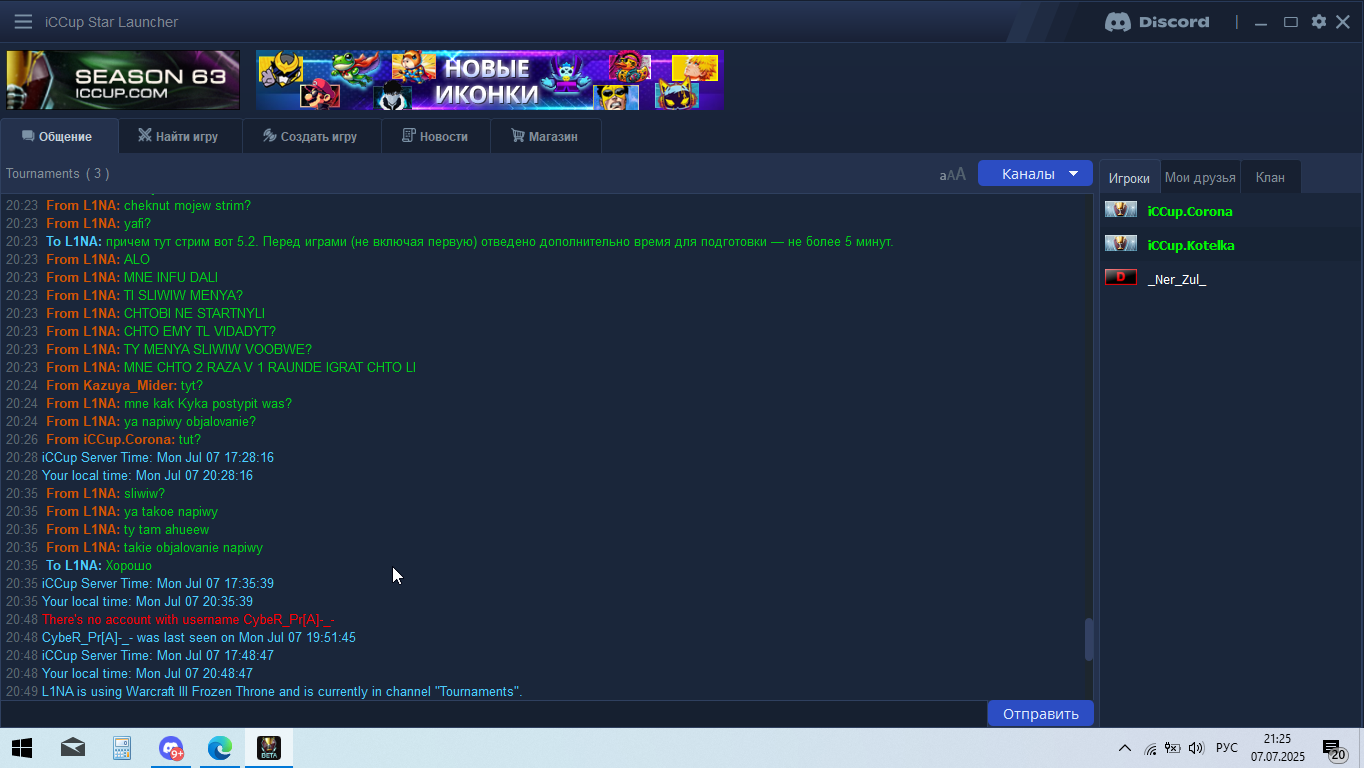Click the chat vertical scrollbar thumb
The height and width of the screenshot is (768, 1364).
pyautogui.click(x=1089, y=639)
